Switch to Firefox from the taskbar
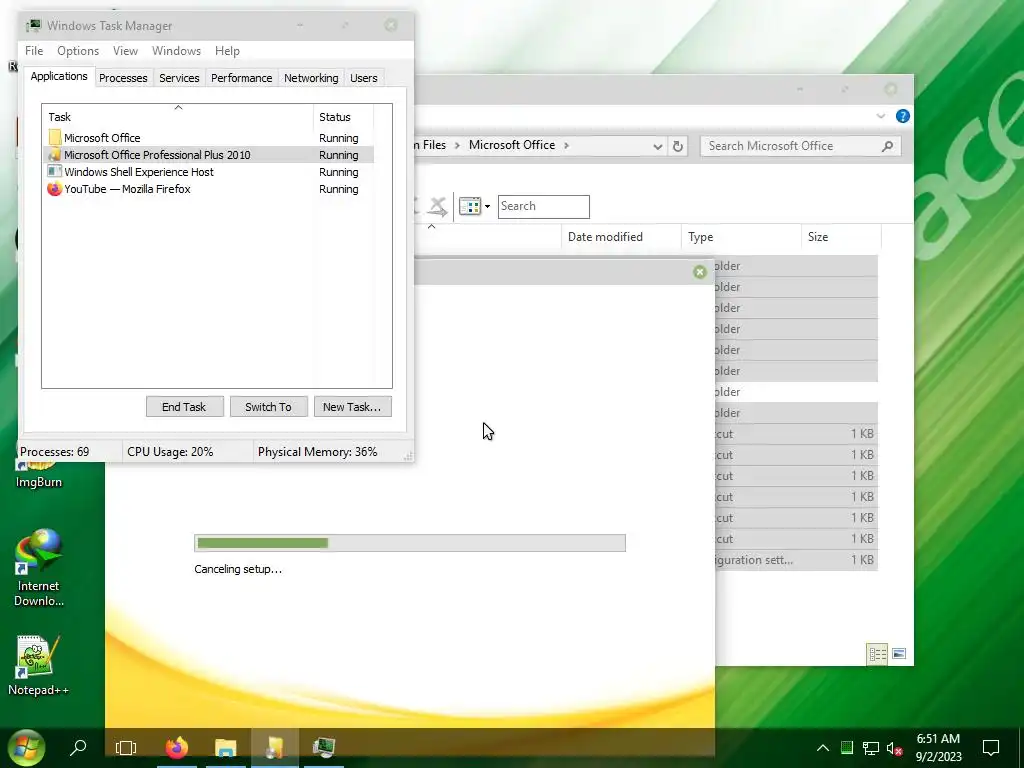This screenshot has width=1024, height=768. (x=176, y=747)
